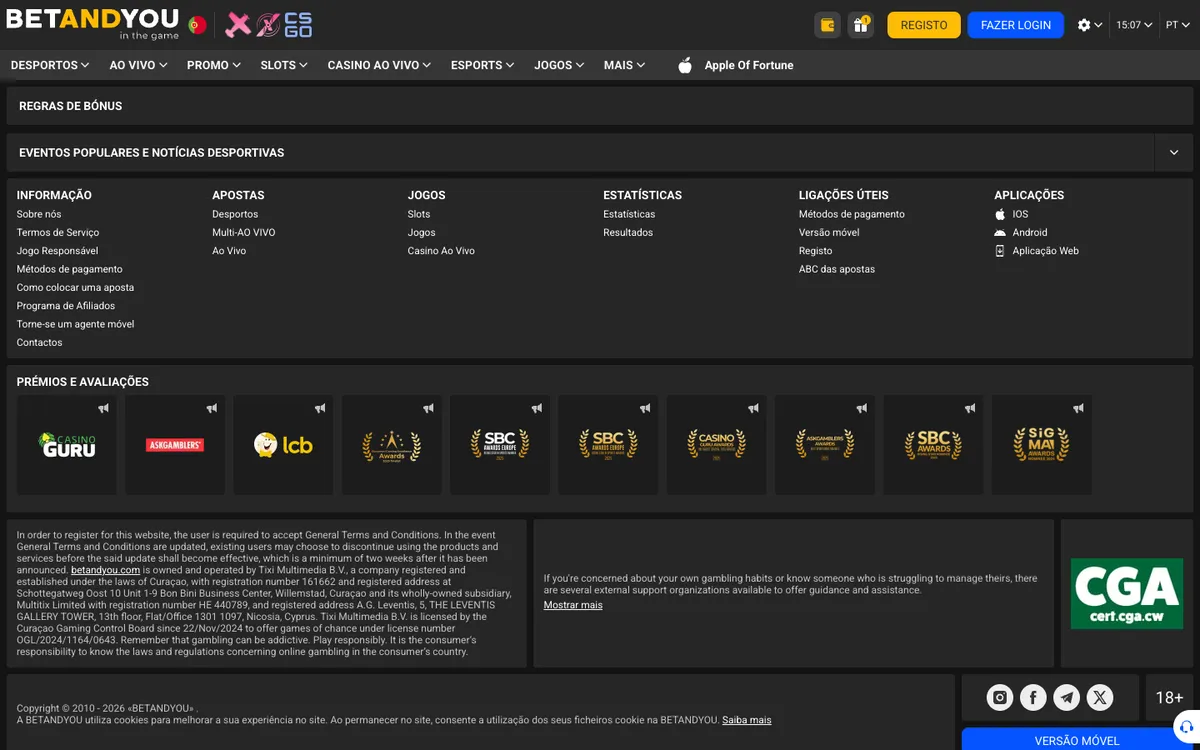Open Torne-se um agente móvel link
Screen dimensions: 1200x750
click(75, 324)
